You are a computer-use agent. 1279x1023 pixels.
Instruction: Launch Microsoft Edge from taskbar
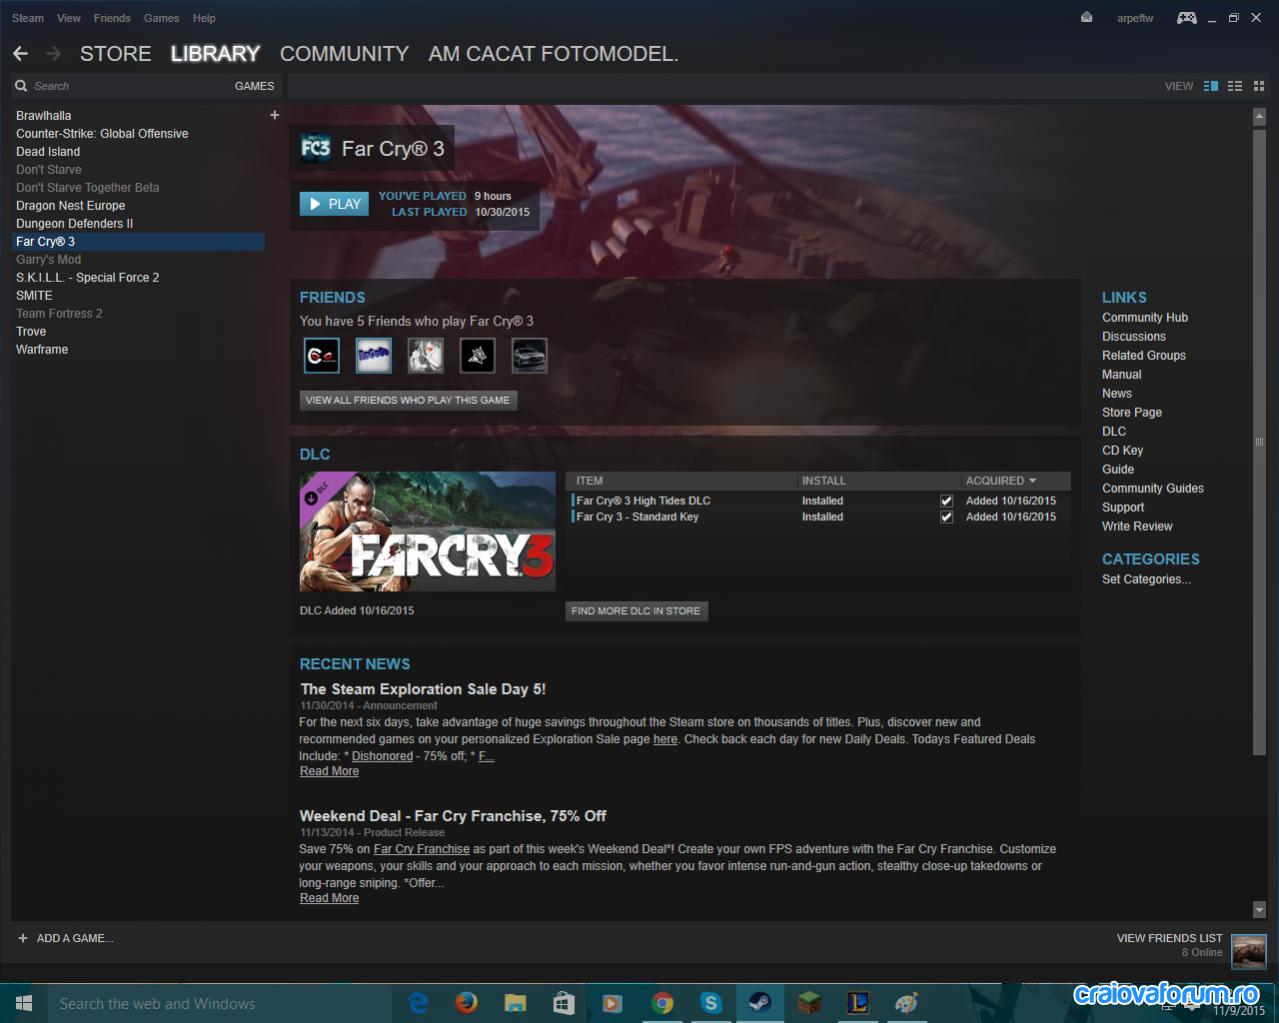pyautogui.click(x=419, y=1003)
